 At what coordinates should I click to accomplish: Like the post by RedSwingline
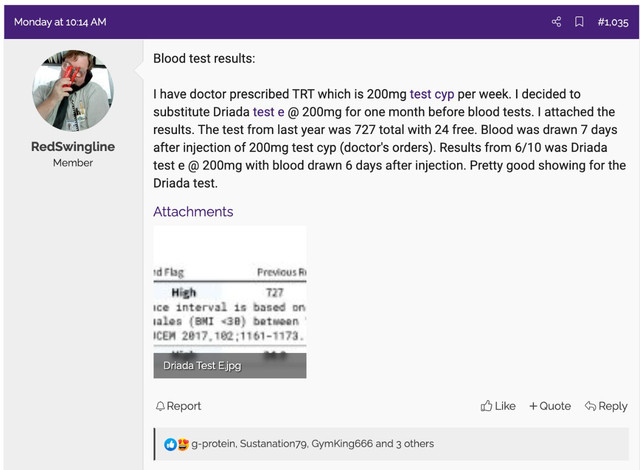tap(498, 406)
